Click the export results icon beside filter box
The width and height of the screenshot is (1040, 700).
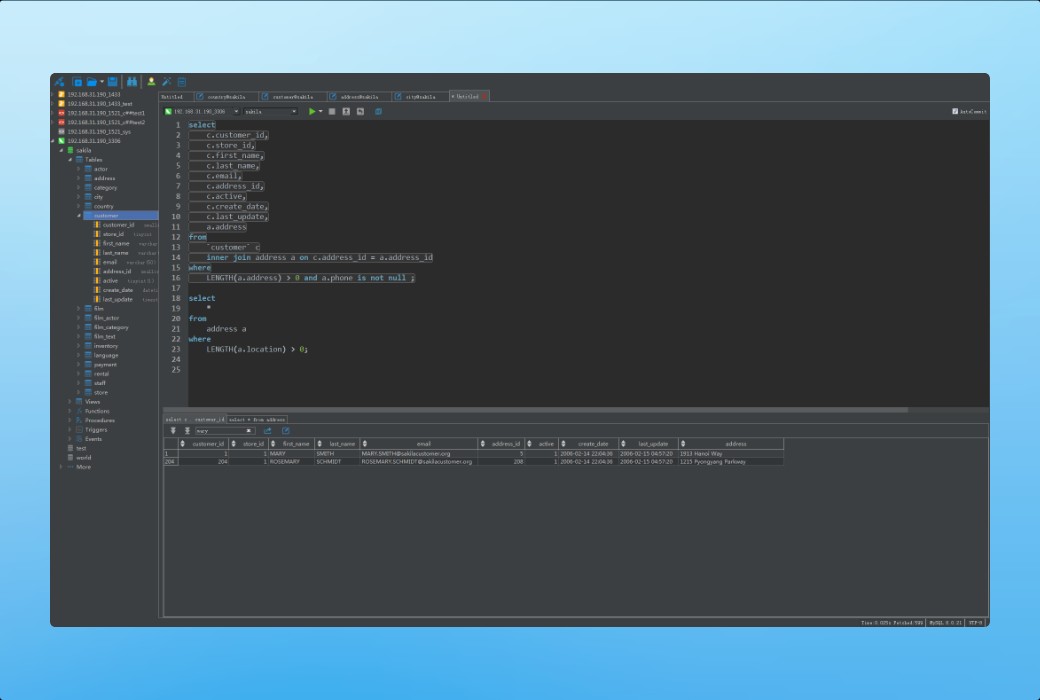(x=268, y=431)
